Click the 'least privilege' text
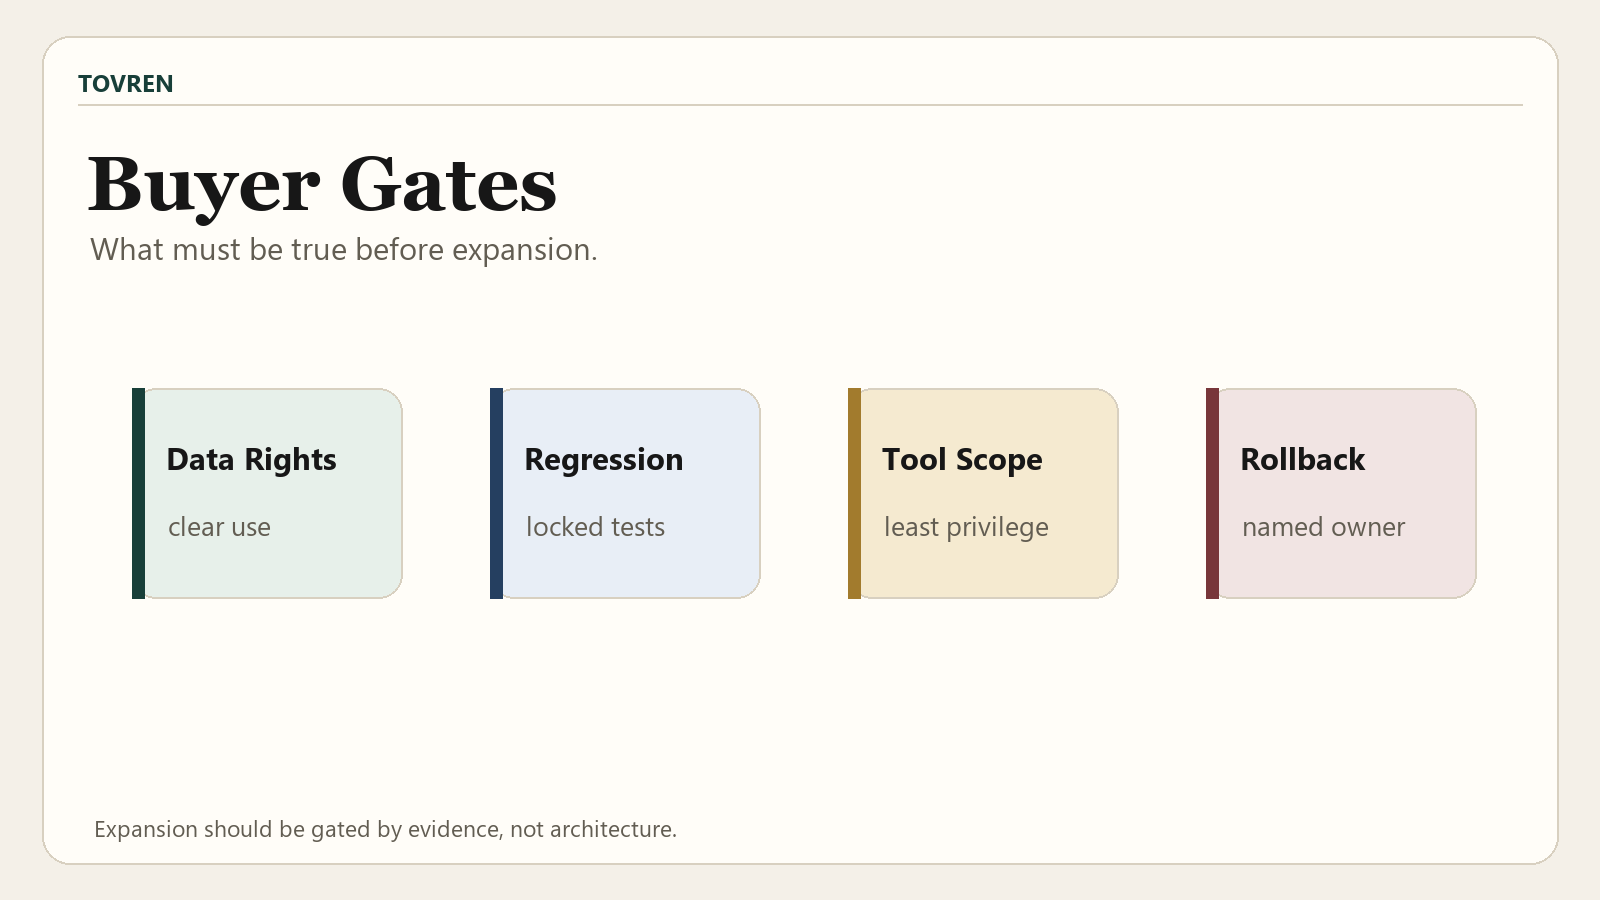This screenshot has width=1600, height=900. pos(966,527)
